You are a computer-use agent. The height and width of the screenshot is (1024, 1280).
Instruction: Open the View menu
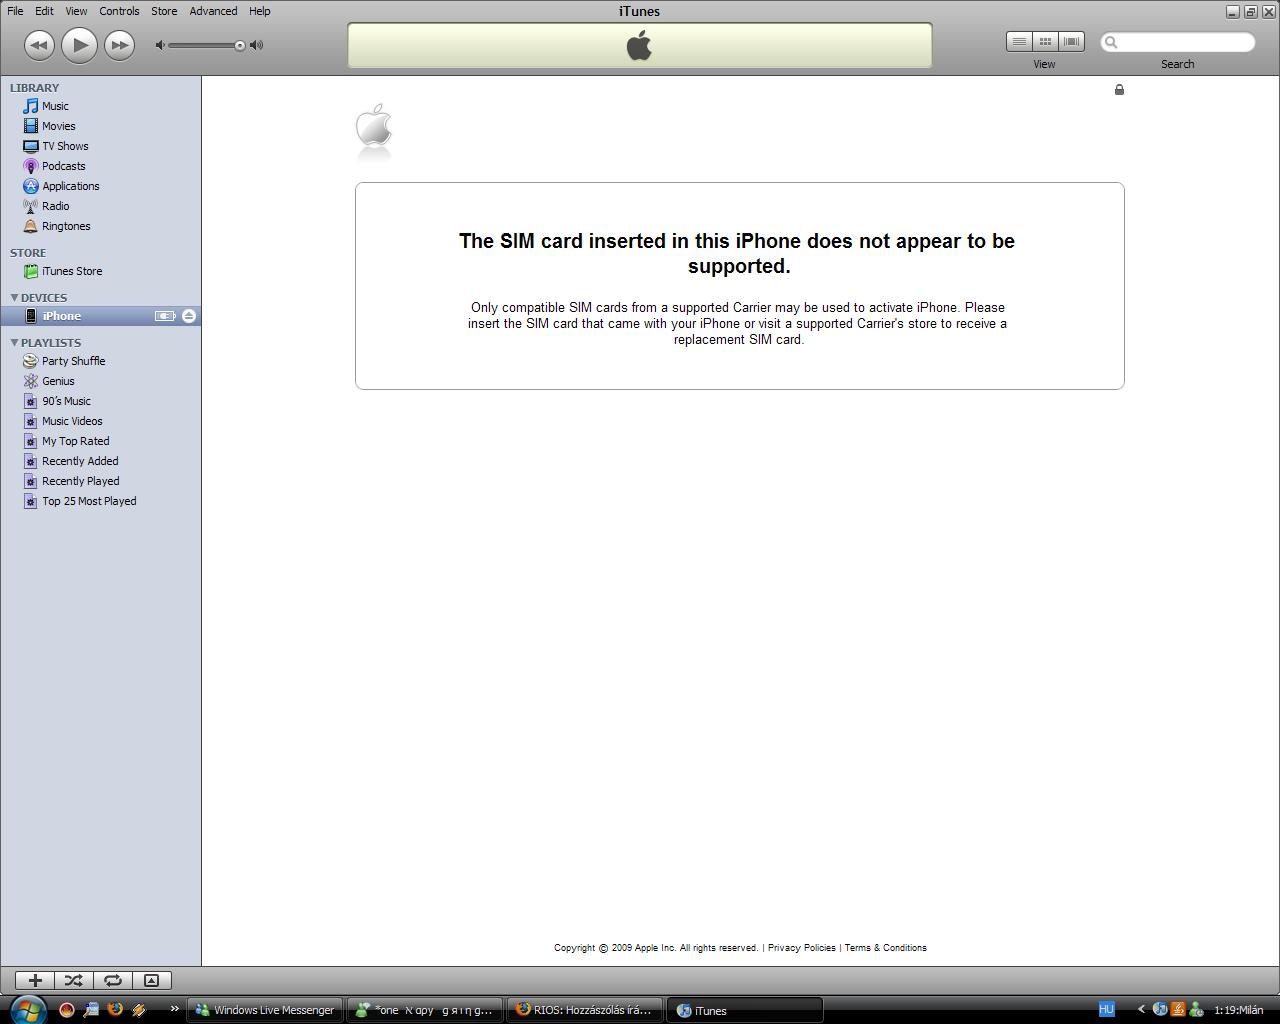point(76,11)
